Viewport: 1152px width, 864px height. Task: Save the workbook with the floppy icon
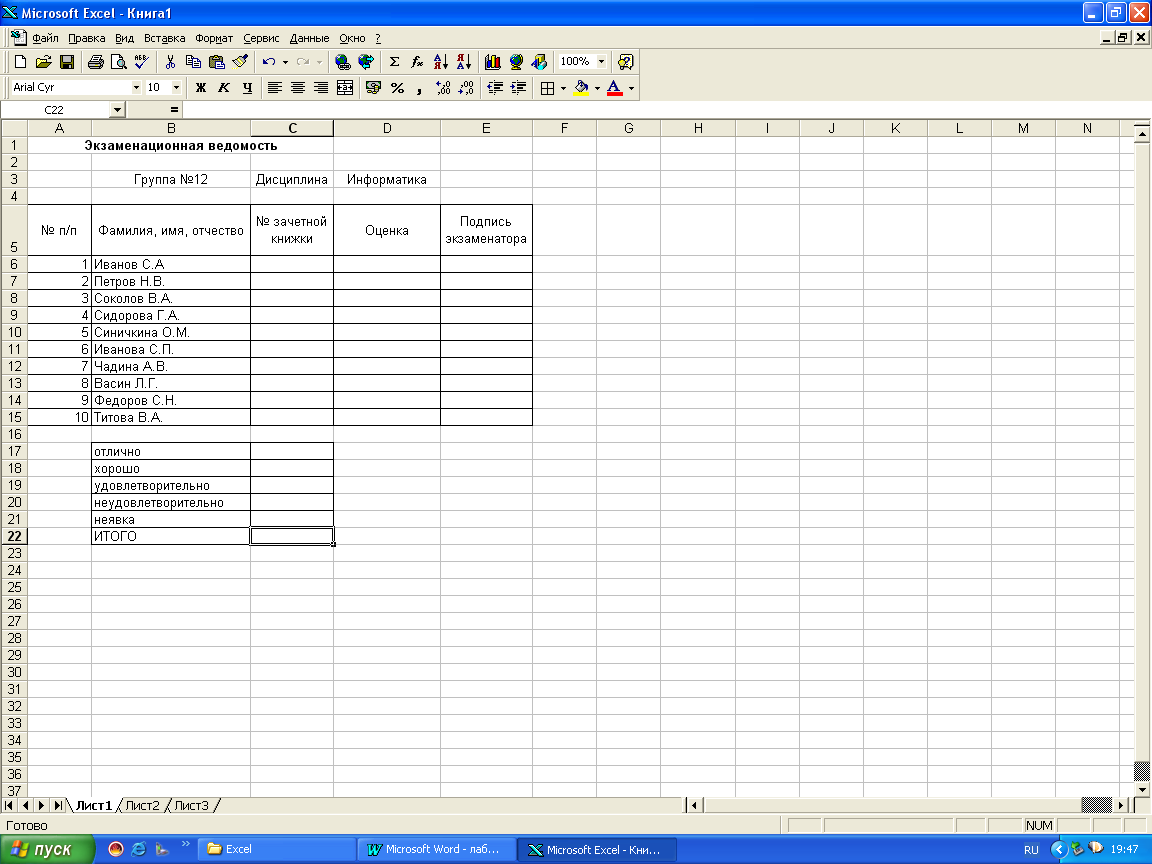click(x=67, y=62)
